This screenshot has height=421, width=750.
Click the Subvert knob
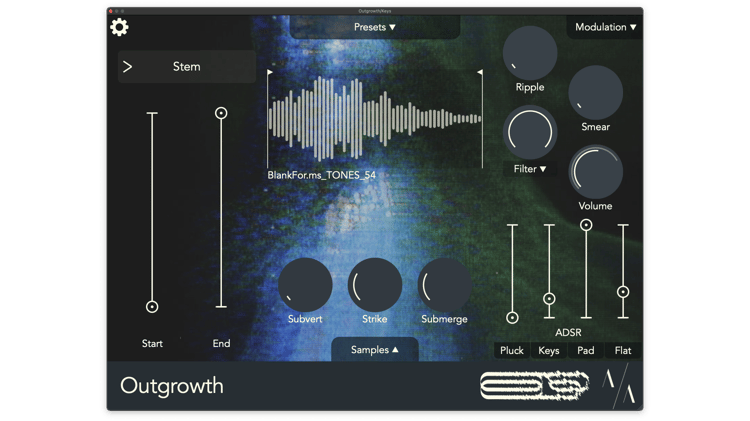pos(305,285)
